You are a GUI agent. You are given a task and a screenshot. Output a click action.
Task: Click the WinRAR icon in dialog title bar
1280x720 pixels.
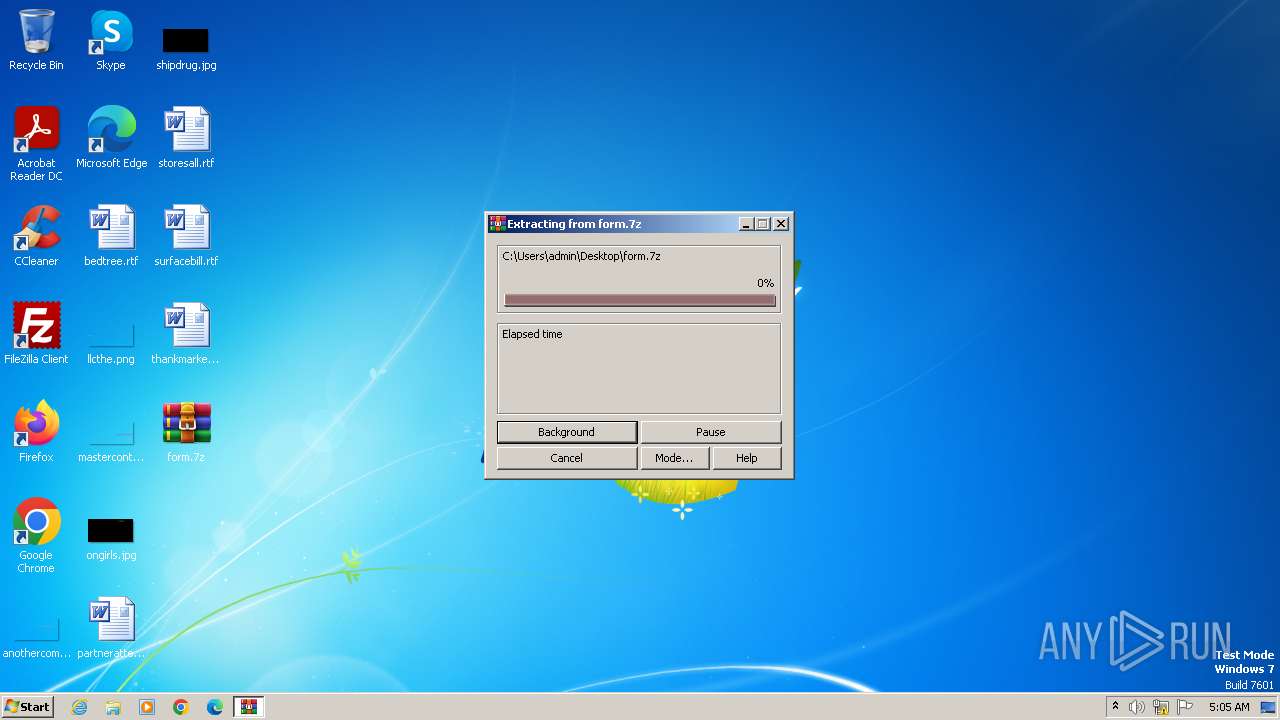[x=496, y=224]
